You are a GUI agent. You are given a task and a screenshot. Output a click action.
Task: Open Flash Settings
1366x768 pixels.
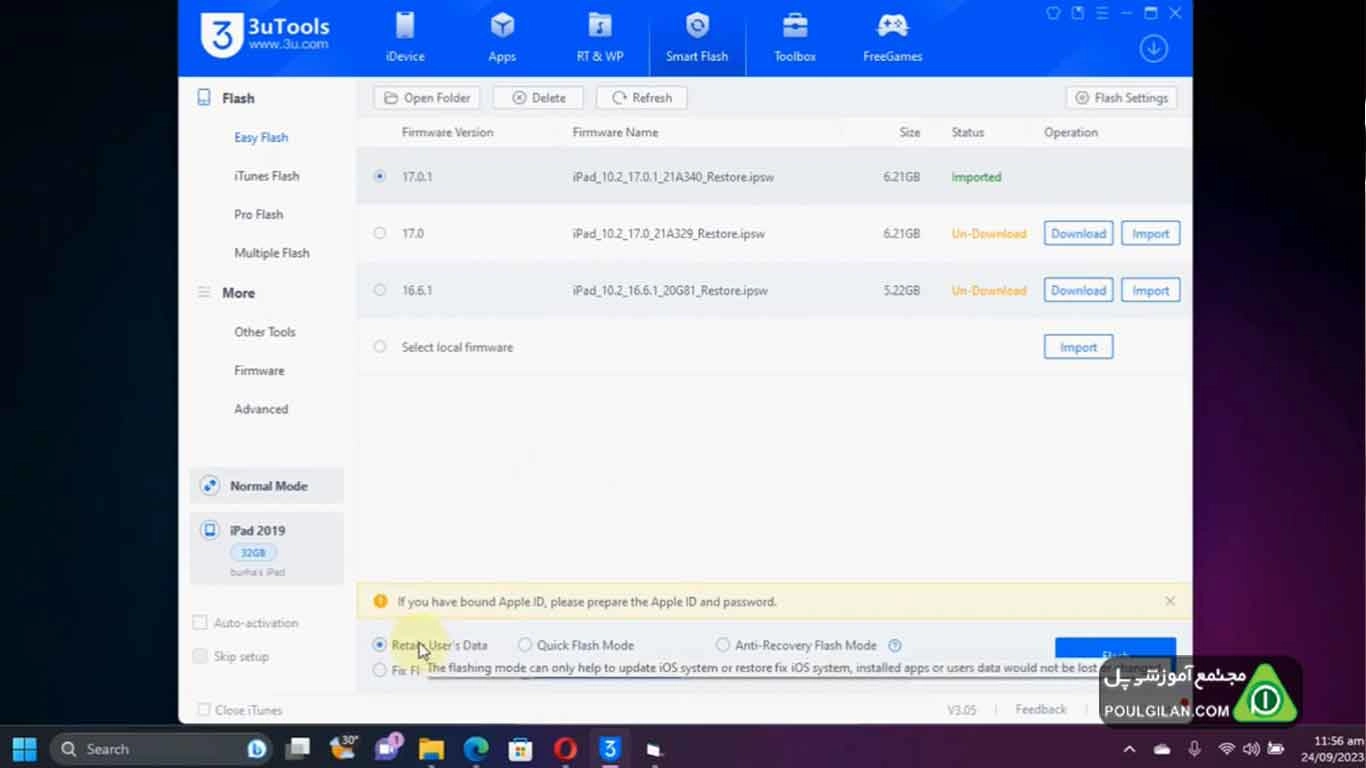coord(1121,98)
